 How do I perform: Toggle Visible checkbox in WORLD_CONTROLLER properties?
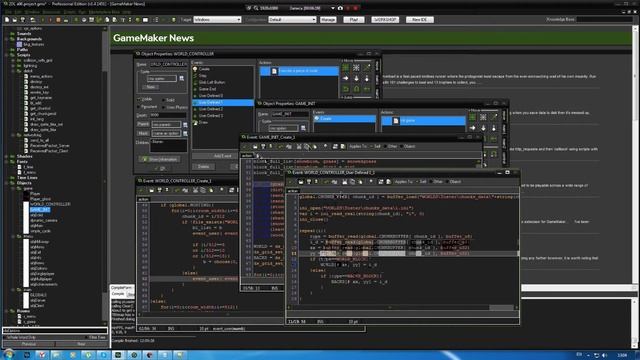click(139, 99)
